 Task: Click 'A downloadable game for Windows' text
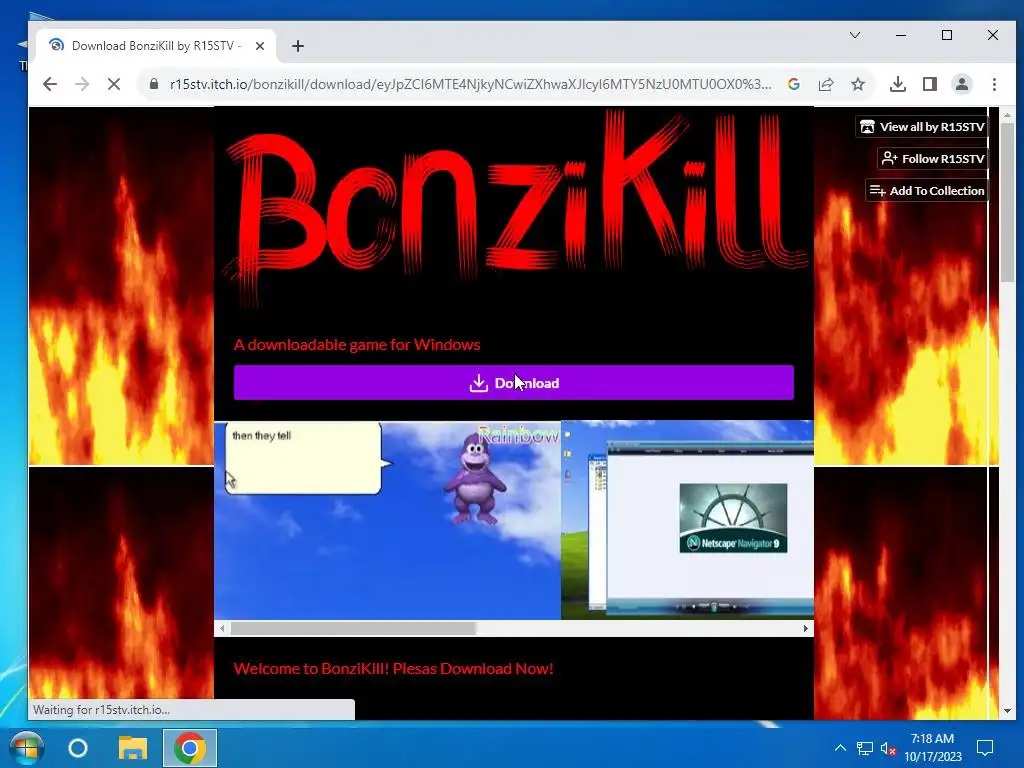(357, 345)
